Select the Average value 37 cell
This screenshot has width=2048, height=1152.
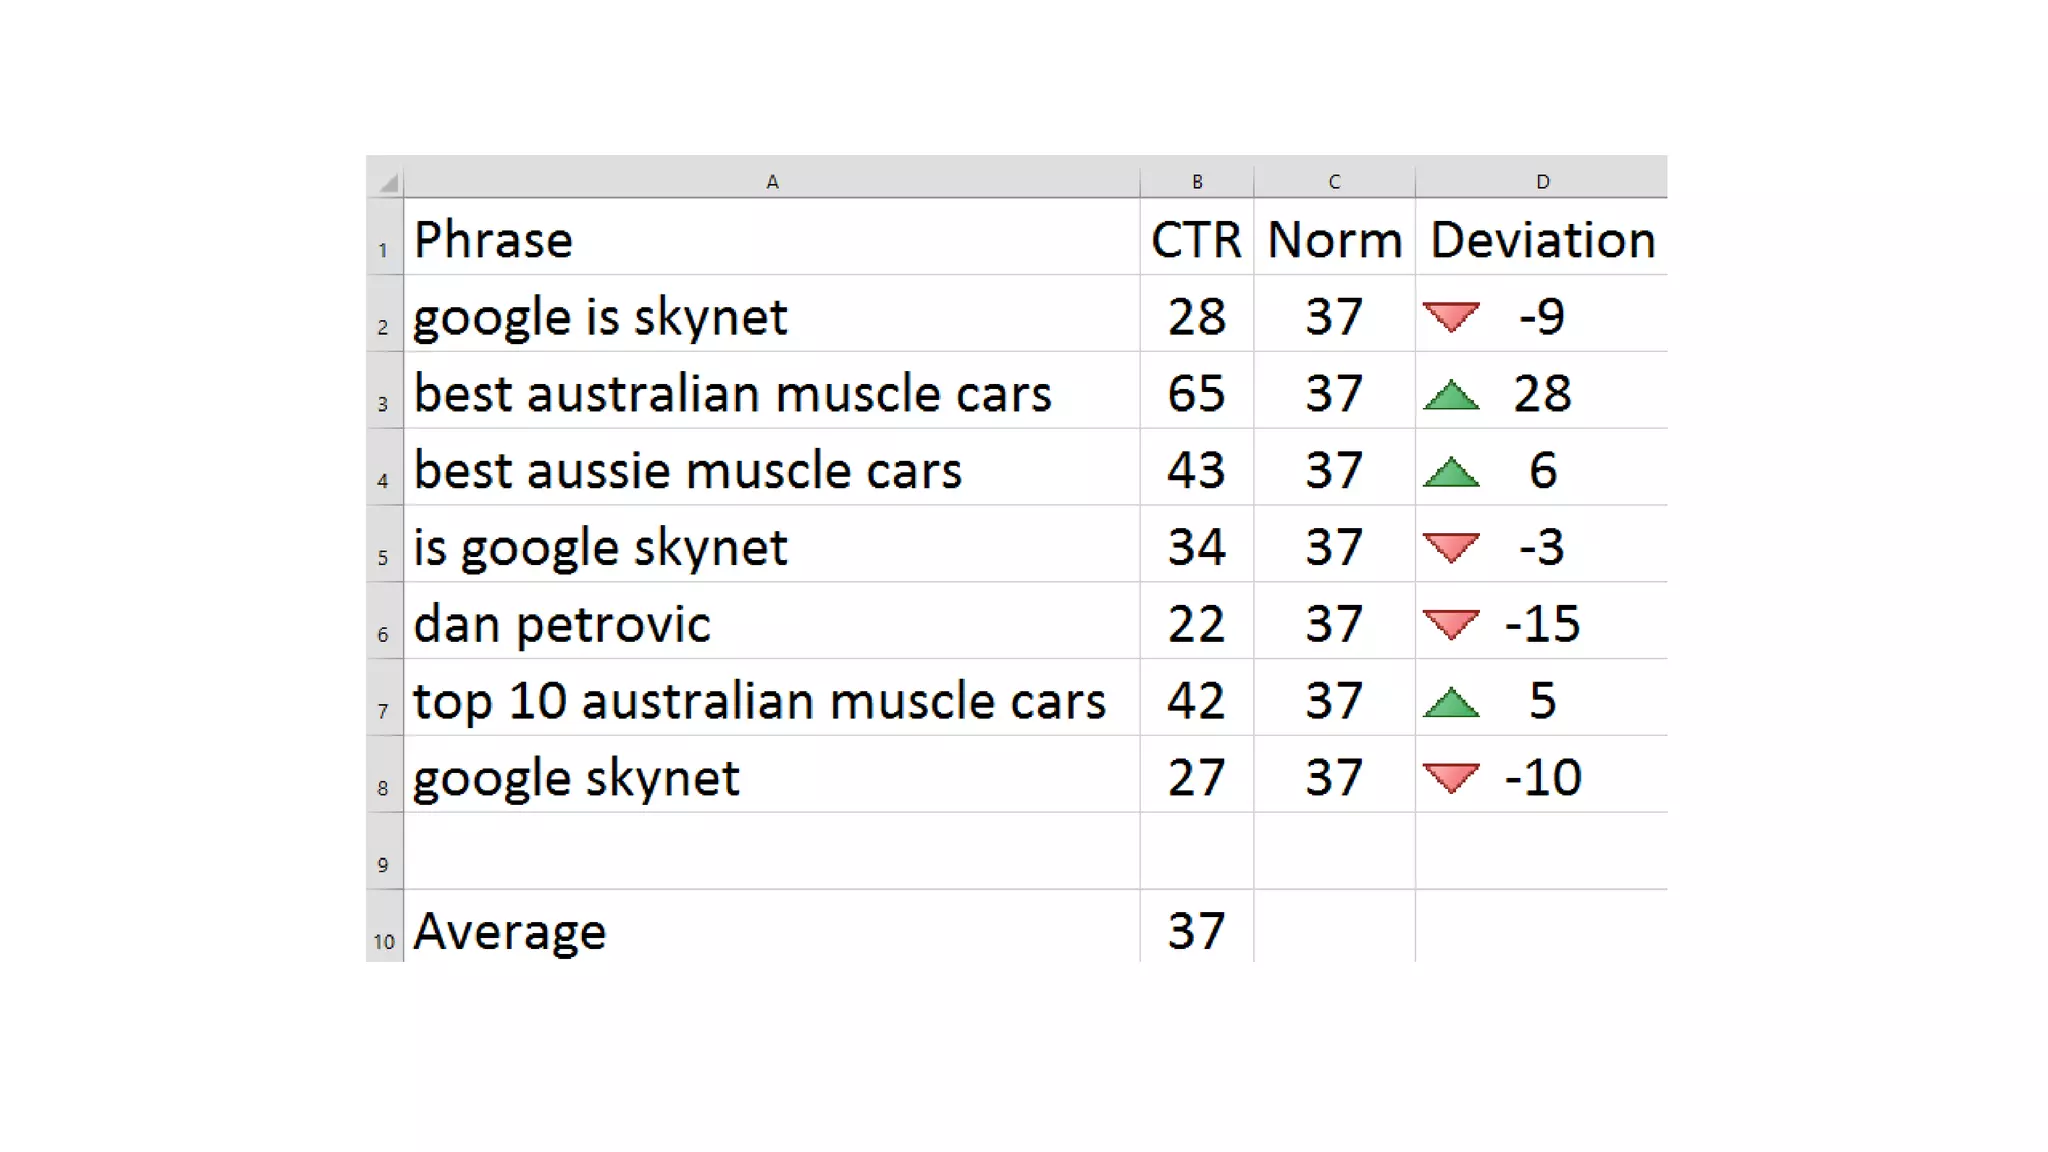[x=1196, y=931]
